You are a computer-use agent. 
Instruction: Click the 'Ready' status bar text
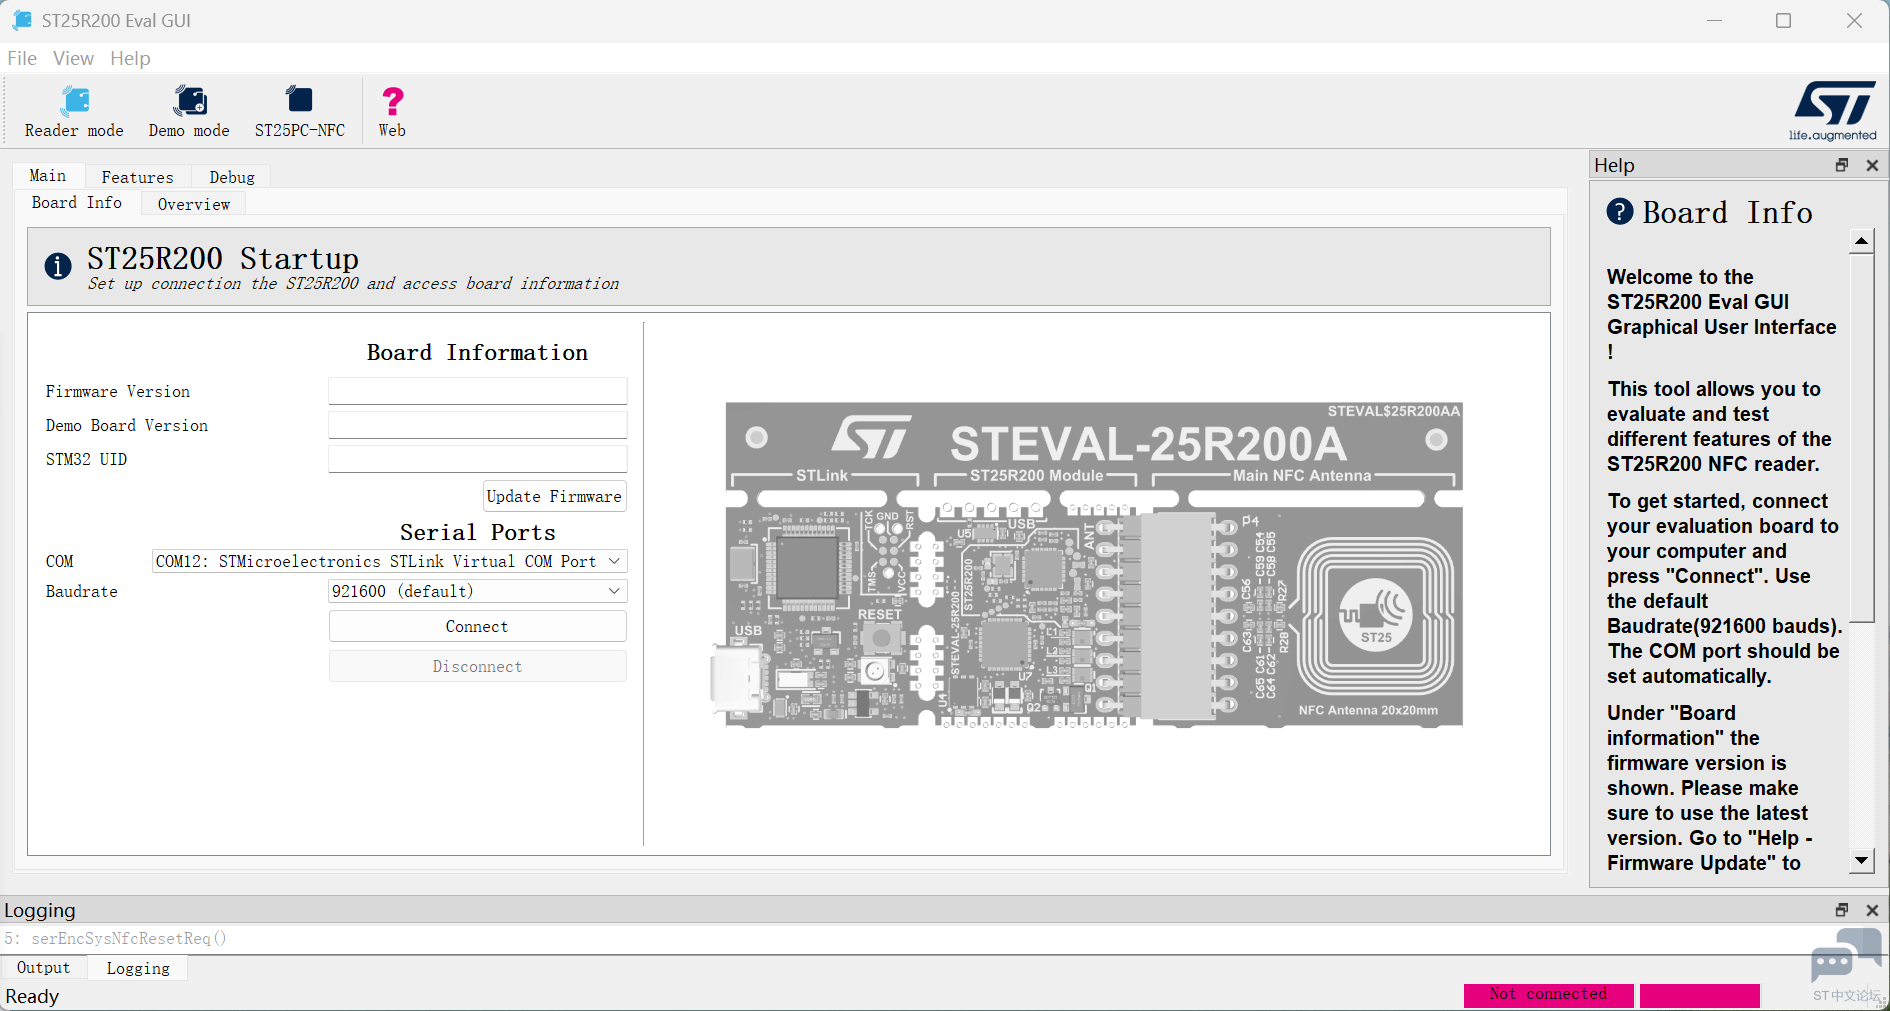coord(32,996)
